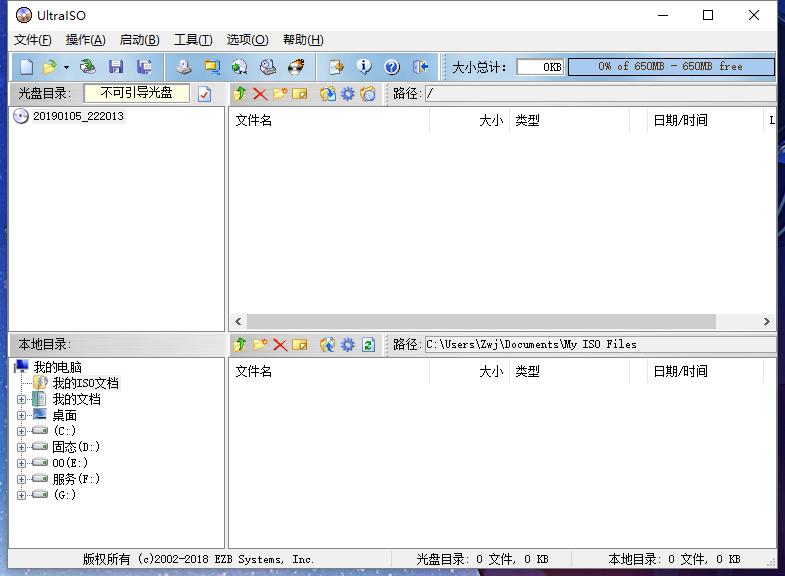Sort local list by 日期/时间 column header

704,371
